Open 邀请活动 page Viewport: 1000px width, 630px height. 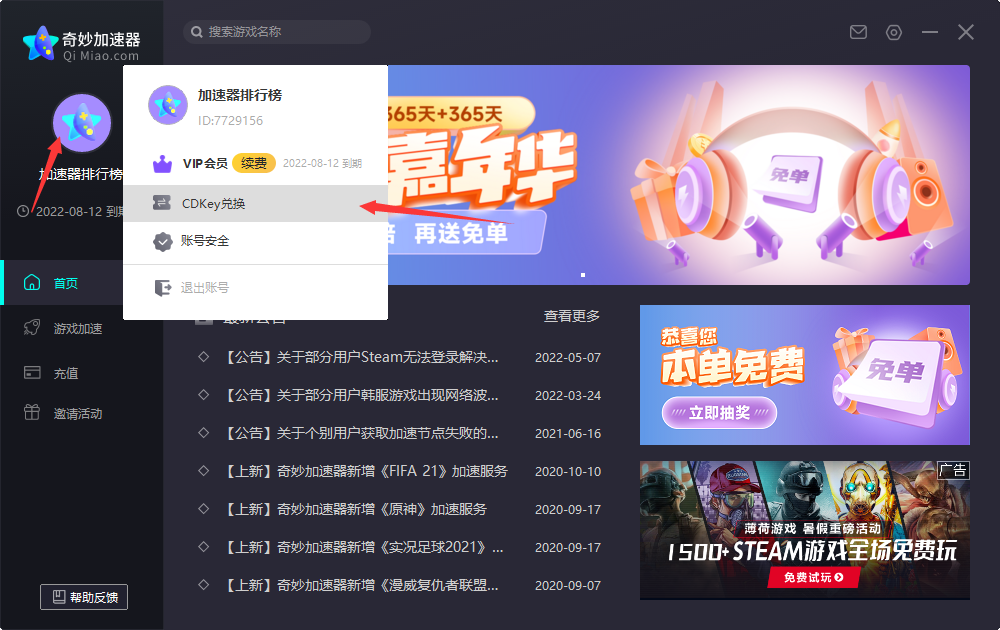coord(78,413)
